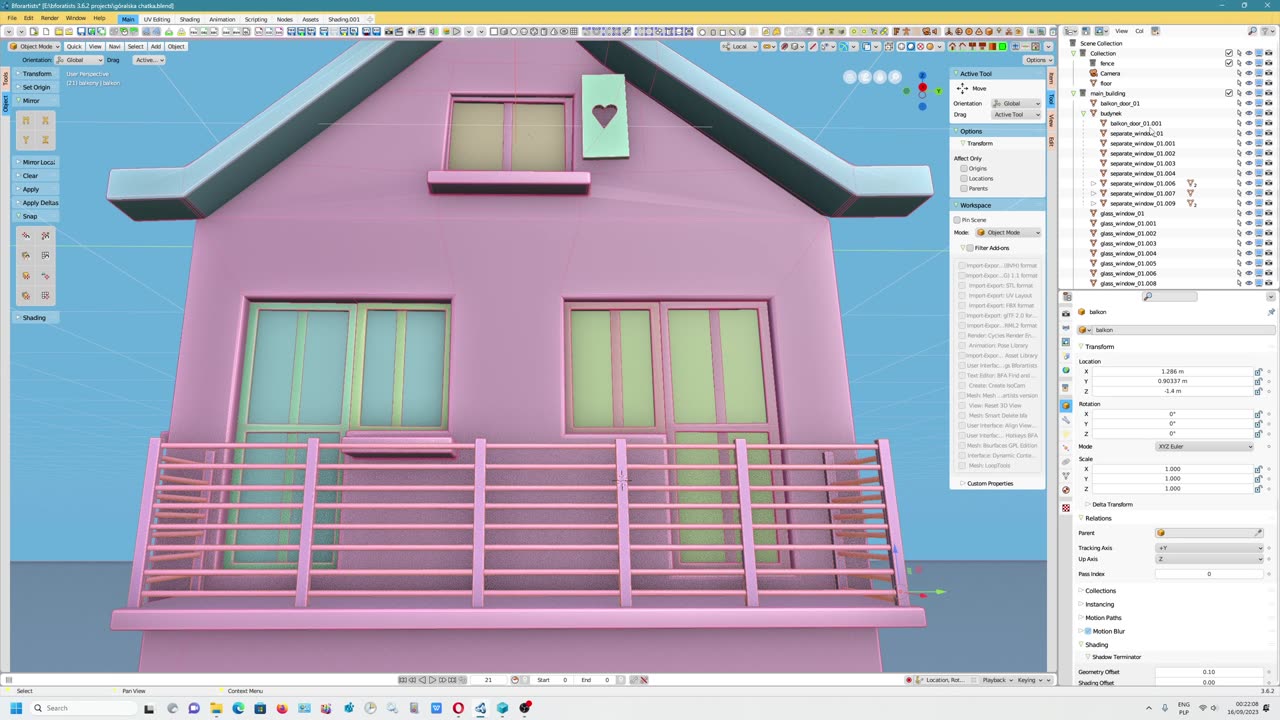This screenshot has width=1280, height=720.
Task: Check the Pin Scene checkbox
Action: [957, 220]
